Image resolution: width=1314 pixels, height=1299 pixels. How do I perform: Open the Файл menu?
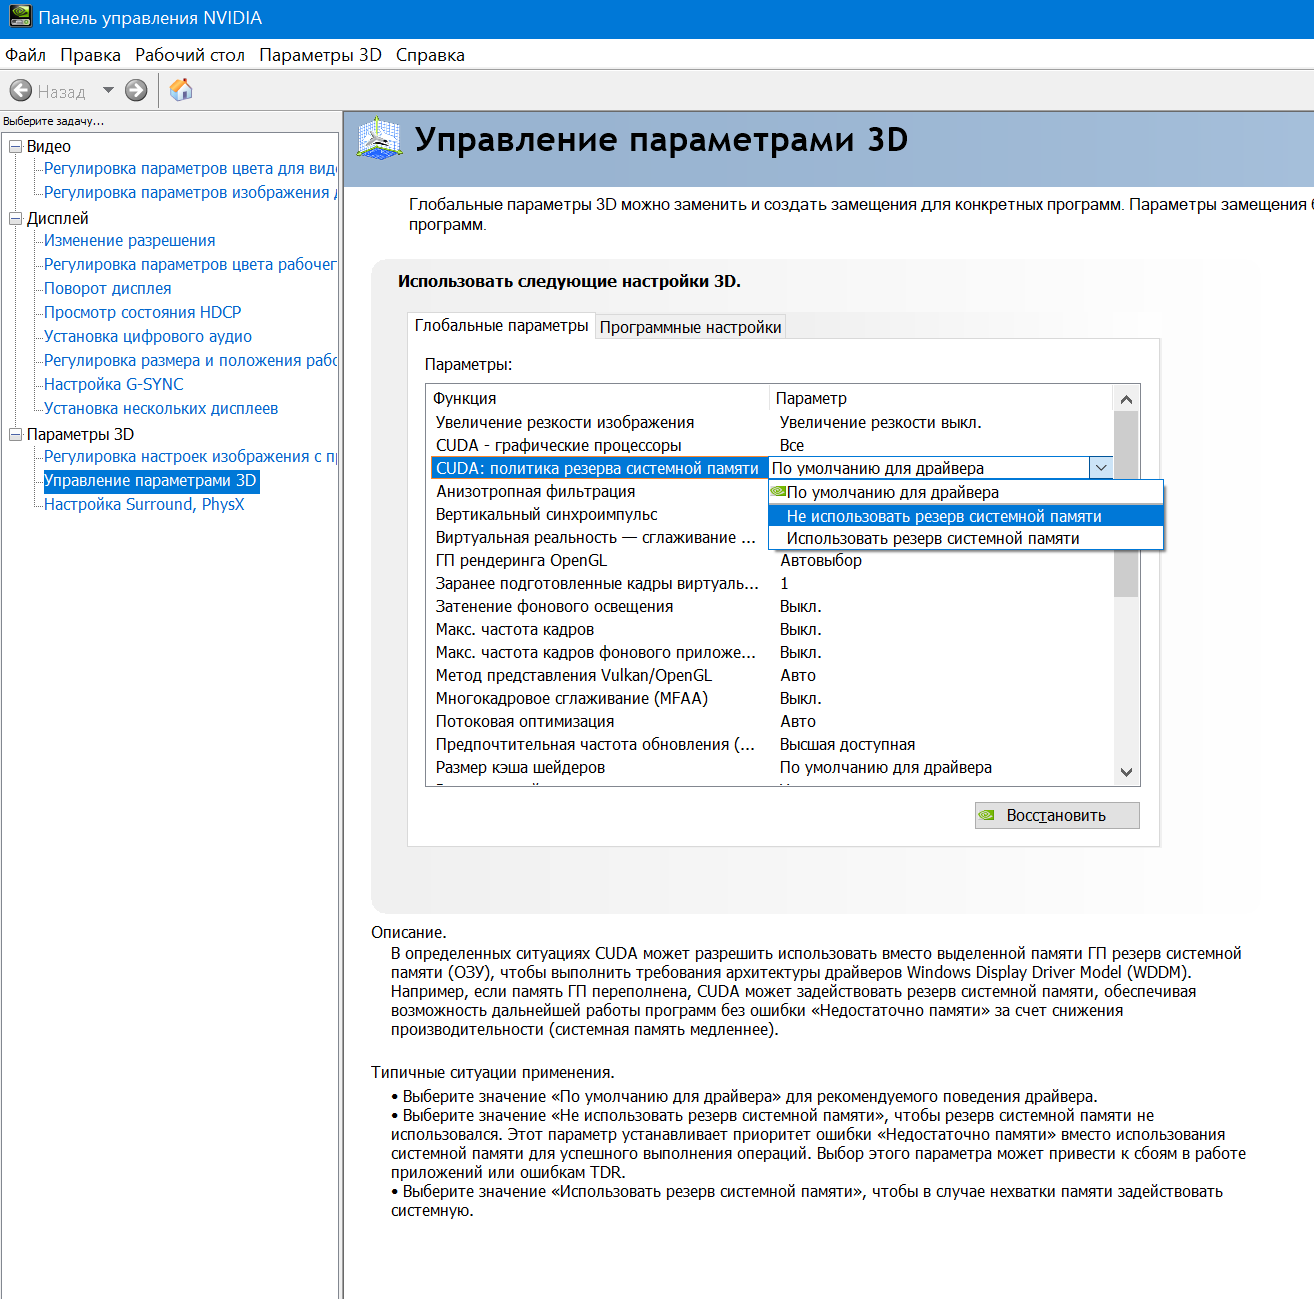25,55
